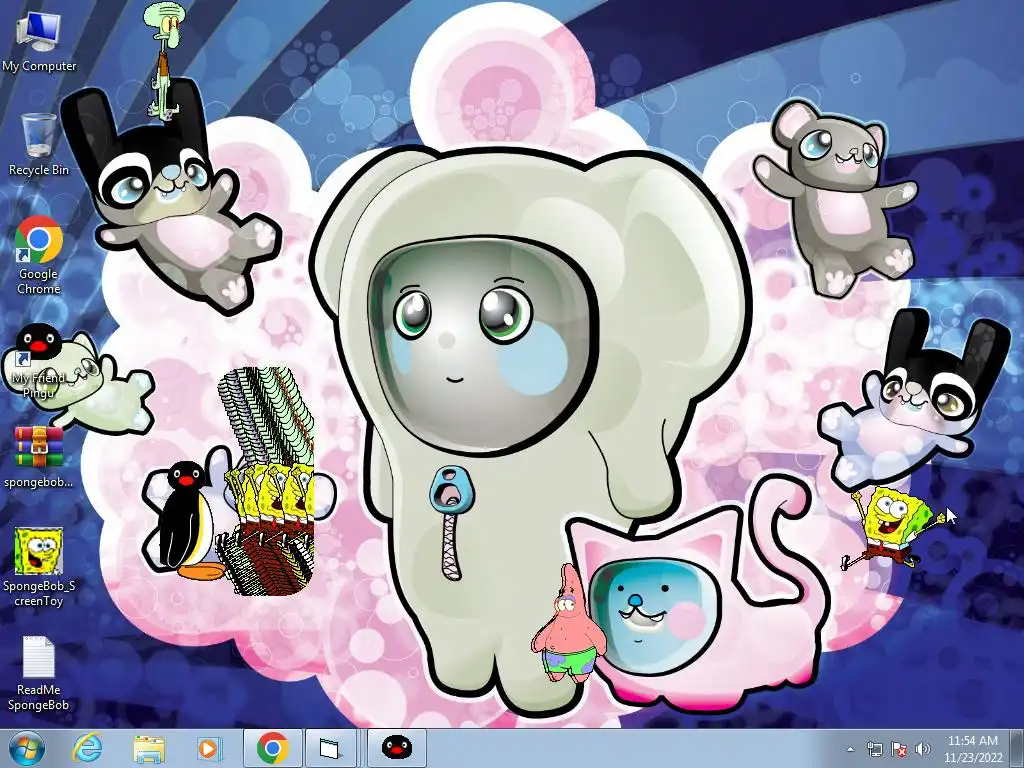Select the Google Chrome desktop shortcut
This screenshot has height=768, width=1024.
click(x=39, y=255)
